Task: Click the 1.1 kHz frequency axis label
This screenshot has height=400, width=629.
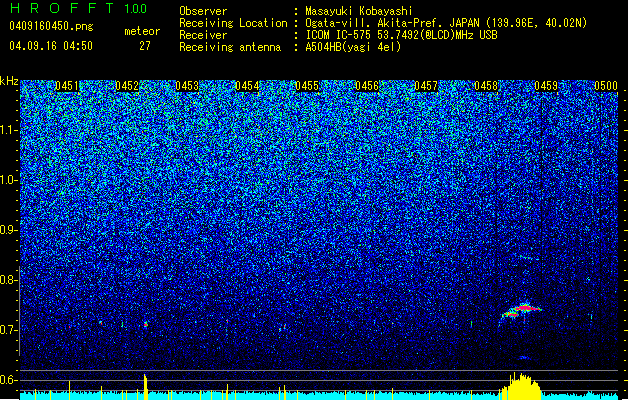Action: coord(8,130)
